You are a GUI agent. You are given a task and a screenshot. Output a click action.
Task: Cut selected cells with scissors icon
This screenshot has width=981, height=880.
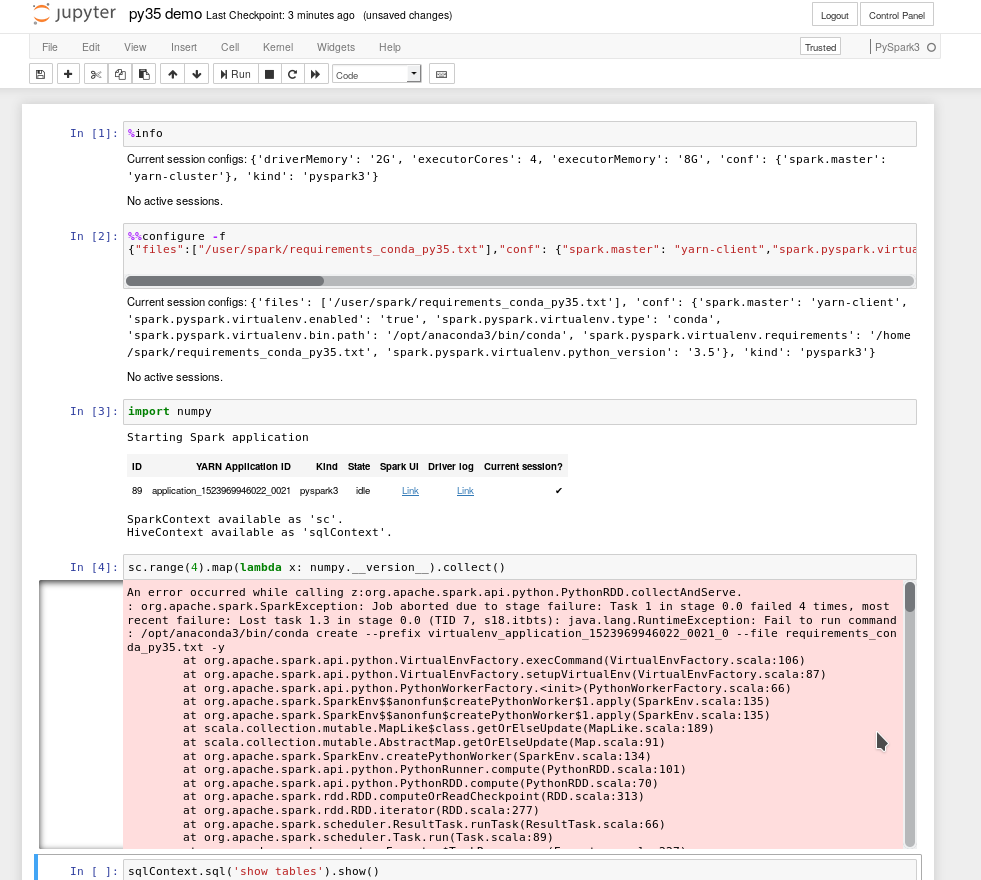click(96, 74)
